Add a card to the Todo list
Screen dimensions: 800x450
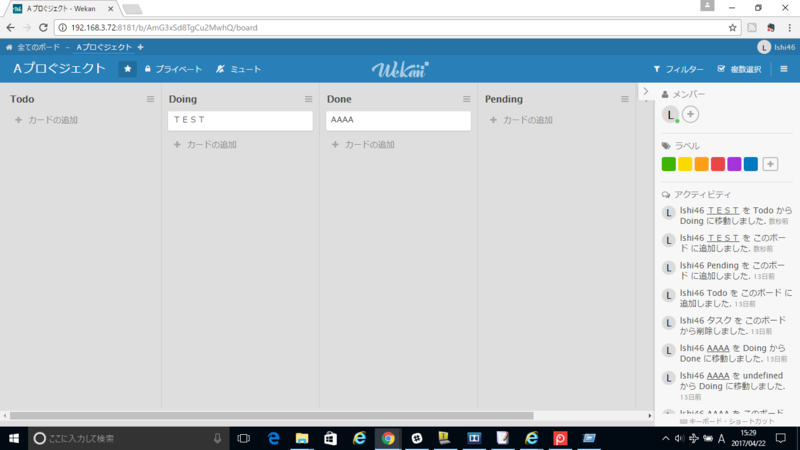(46, 120)
